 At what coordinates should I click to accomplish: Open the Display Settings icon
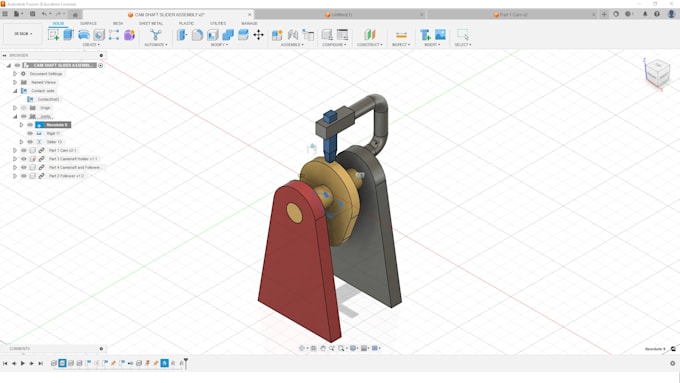tap(353, 348)
